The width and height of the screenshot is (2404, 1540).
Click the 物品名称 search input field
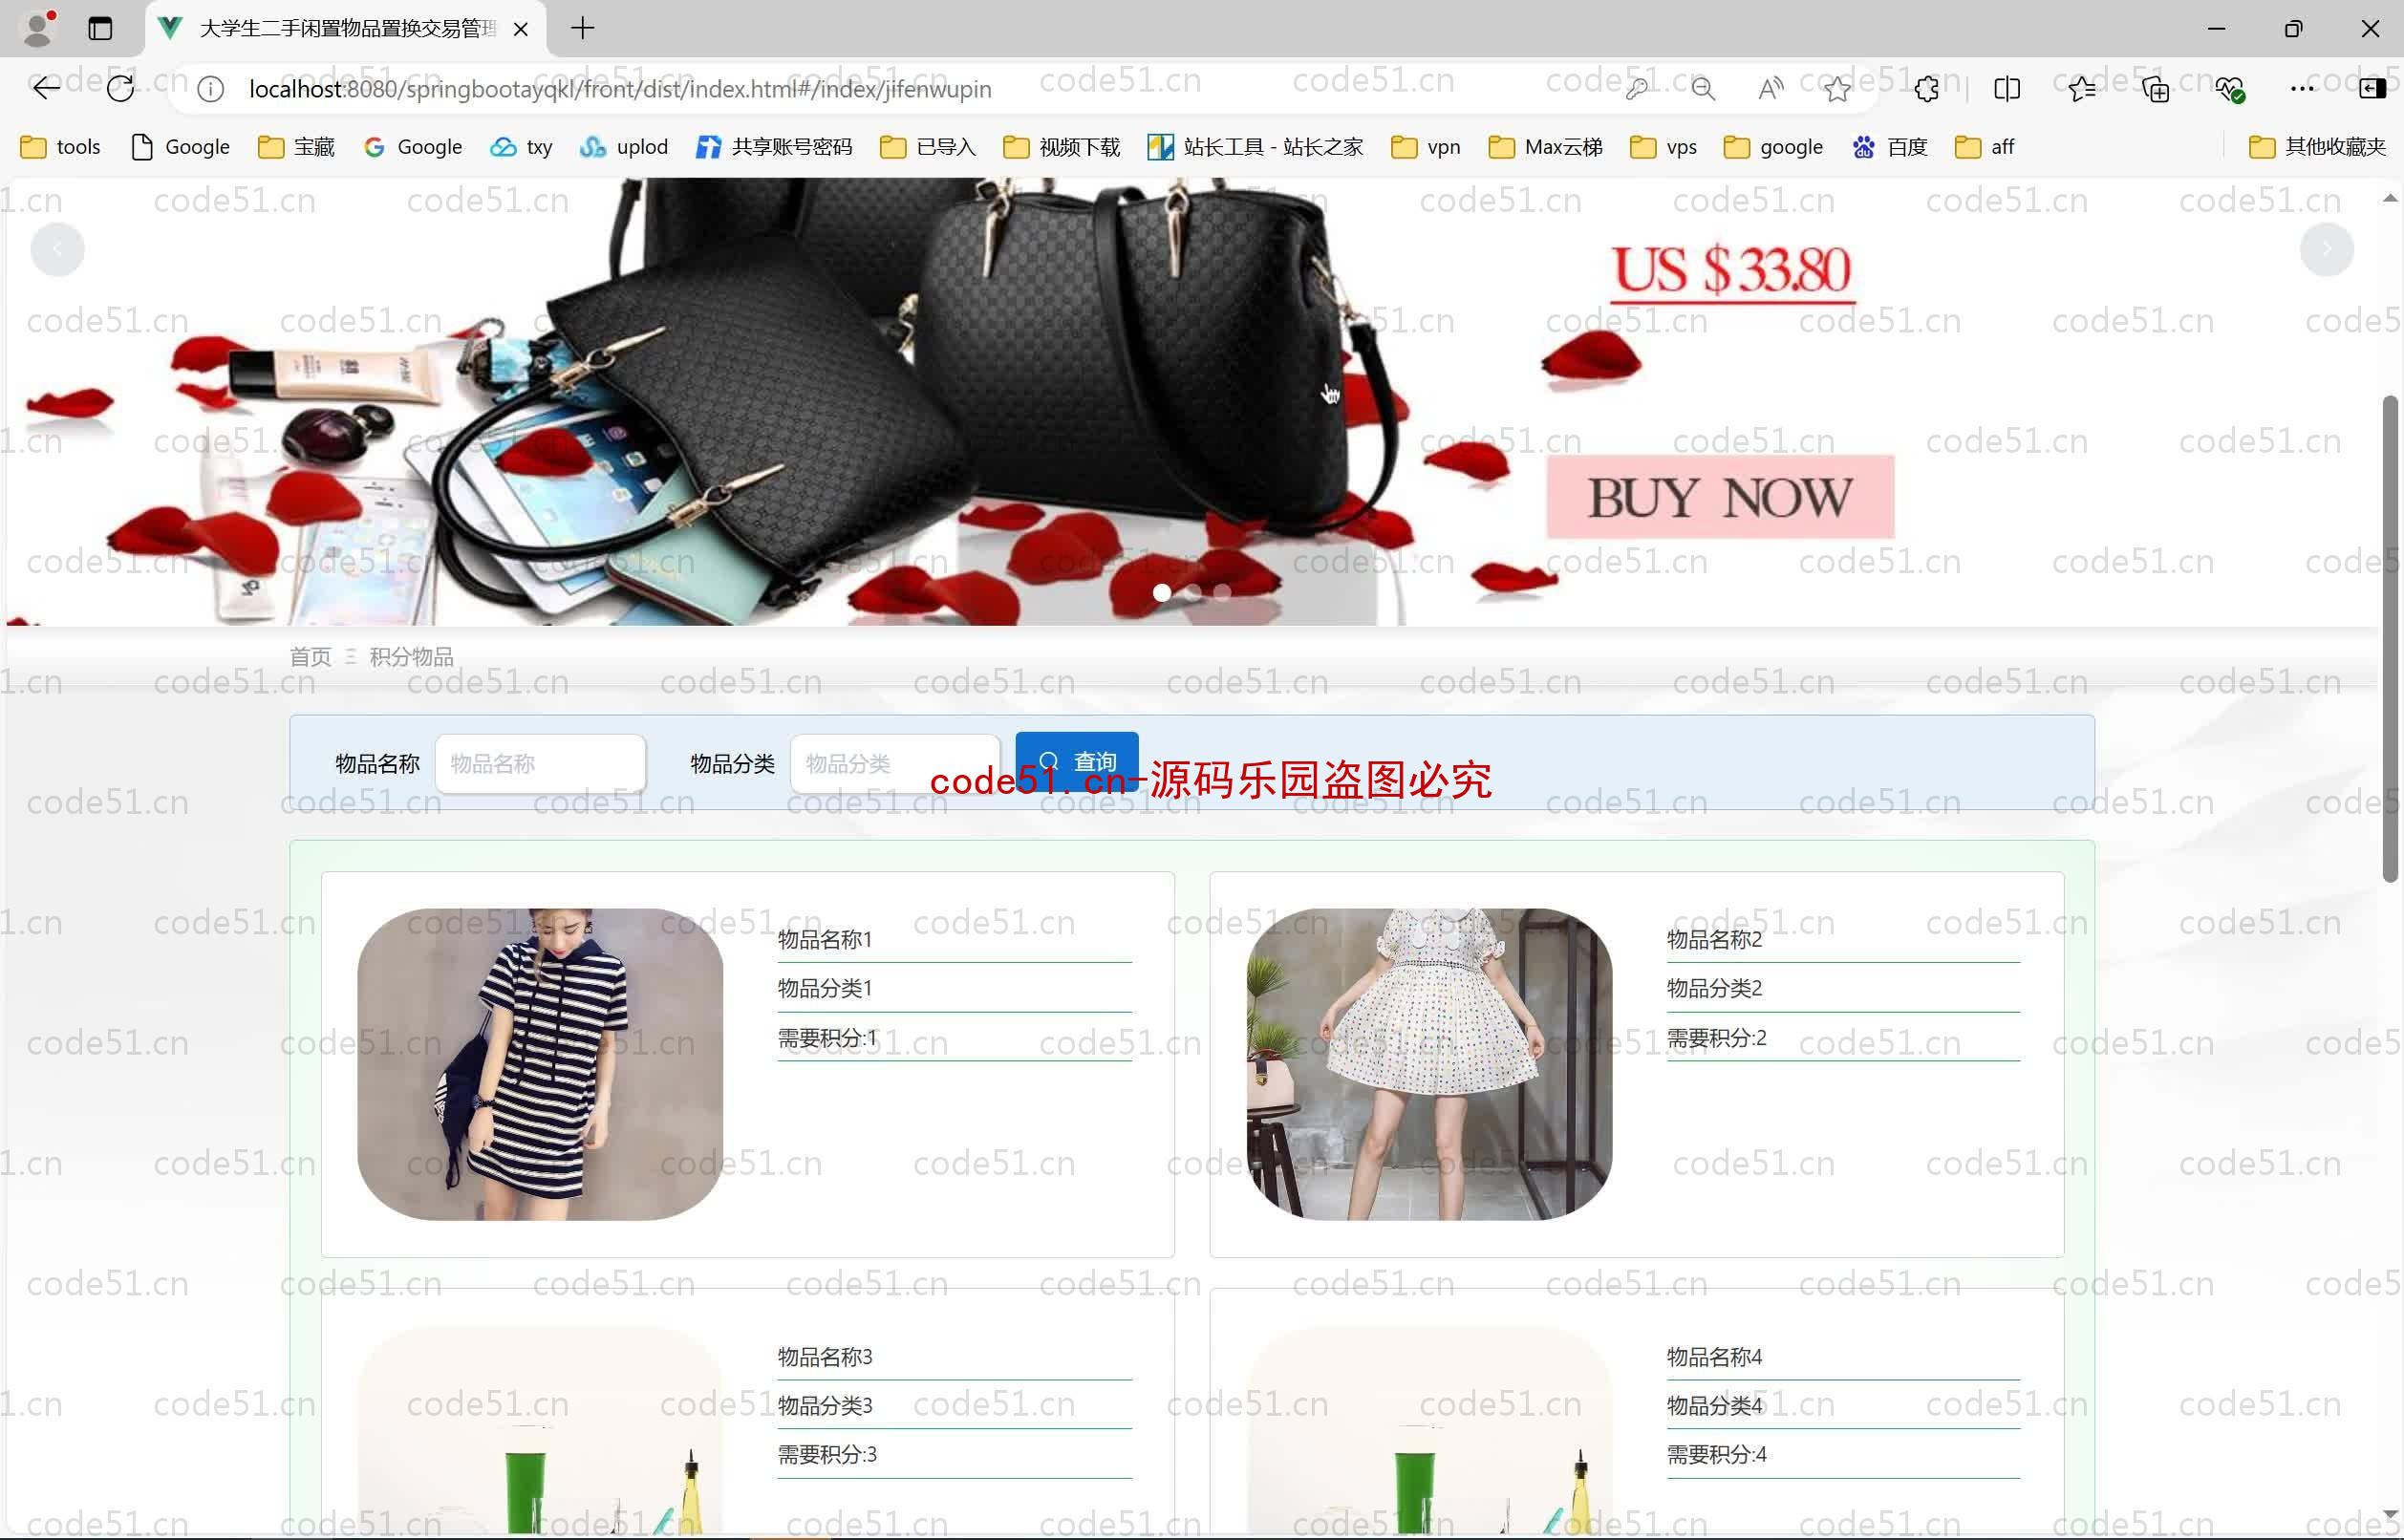[x=540, y=762]
